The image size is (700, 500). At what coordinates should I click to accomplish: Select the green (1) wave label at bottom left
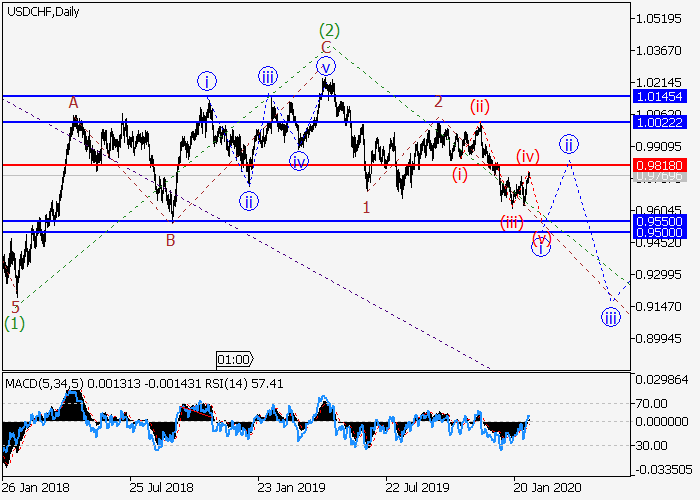14,323
